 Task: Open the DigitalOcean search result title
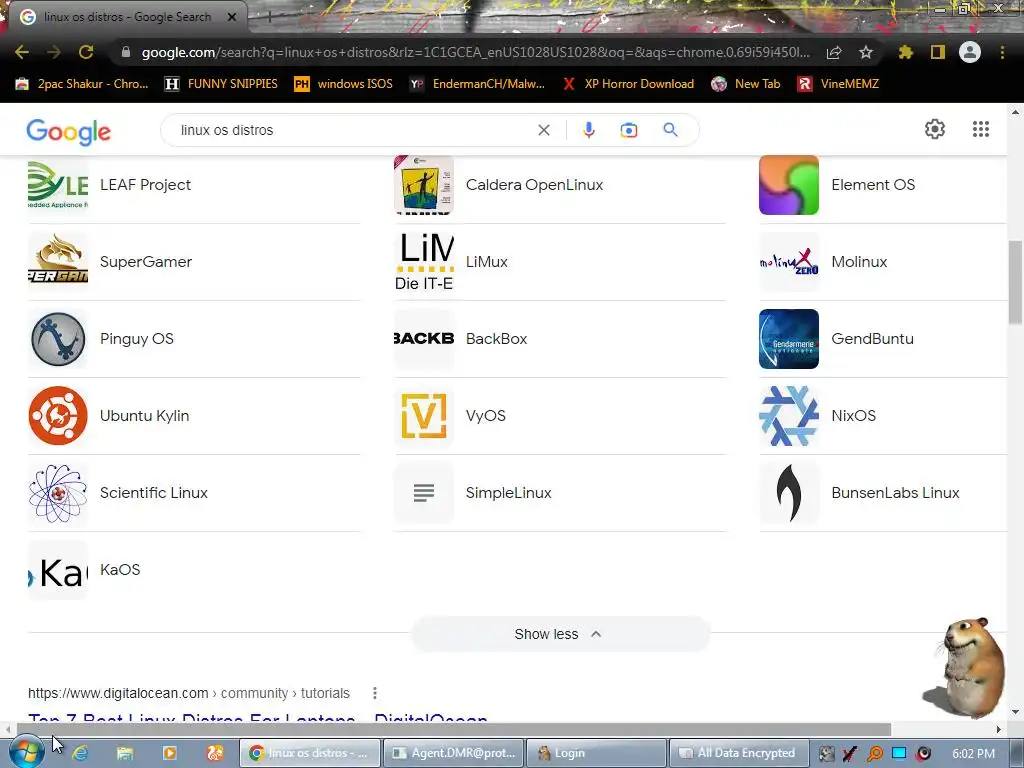(x=257, y=718)
